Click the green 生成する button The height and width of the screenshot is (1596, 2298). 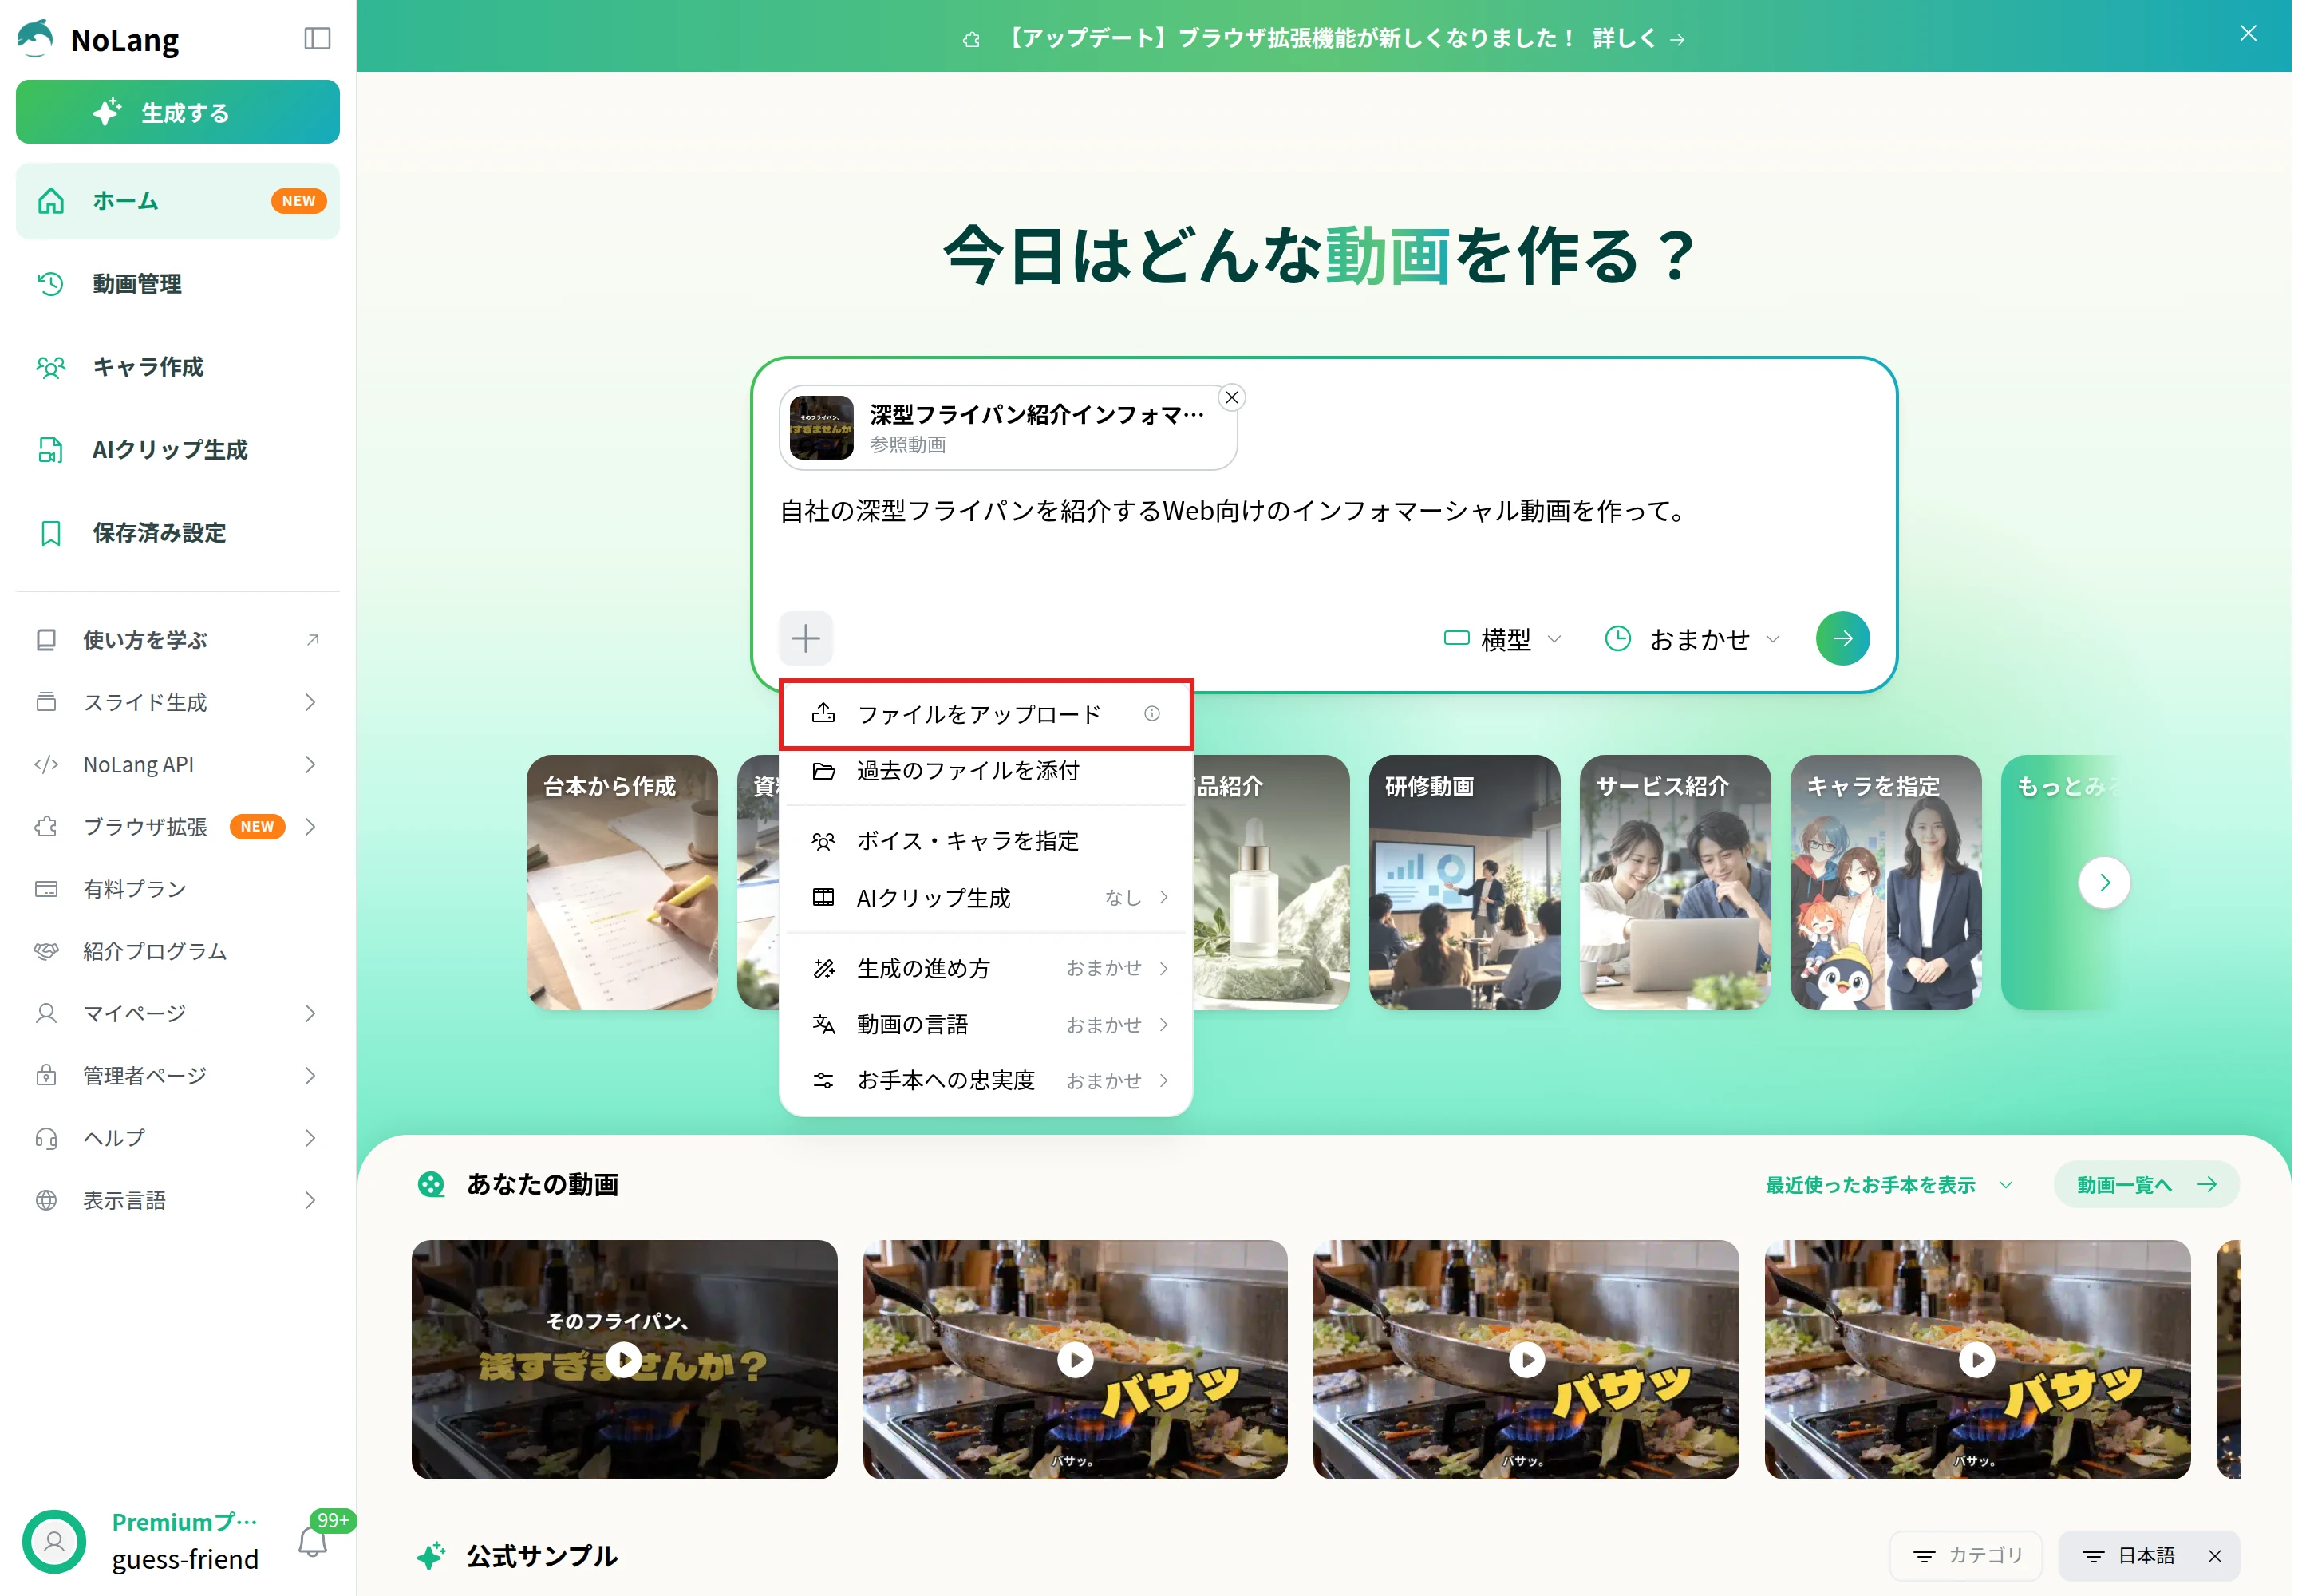178,112
